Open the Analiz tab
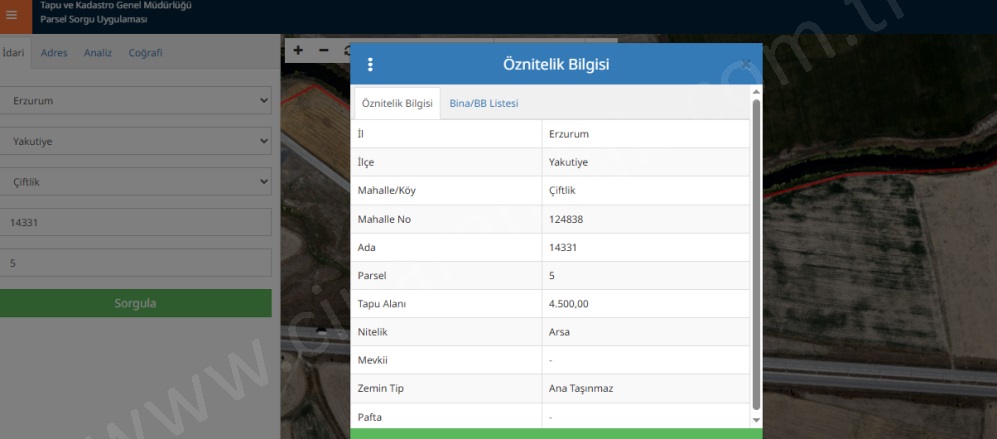Image resolution: width=997 pixels, height=439 pixels. click(97, 53)
